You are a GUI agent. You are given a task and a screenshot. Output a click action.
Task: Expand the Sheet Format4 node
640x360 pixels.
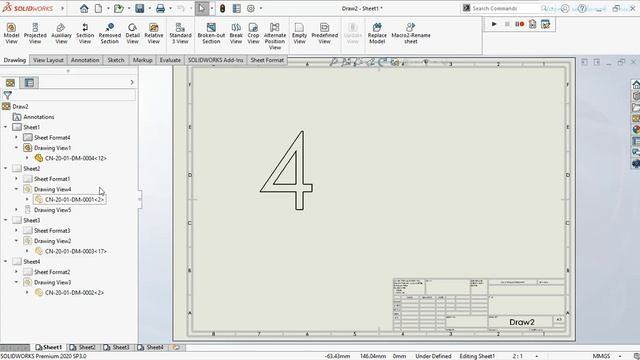(x=16, y=137)
